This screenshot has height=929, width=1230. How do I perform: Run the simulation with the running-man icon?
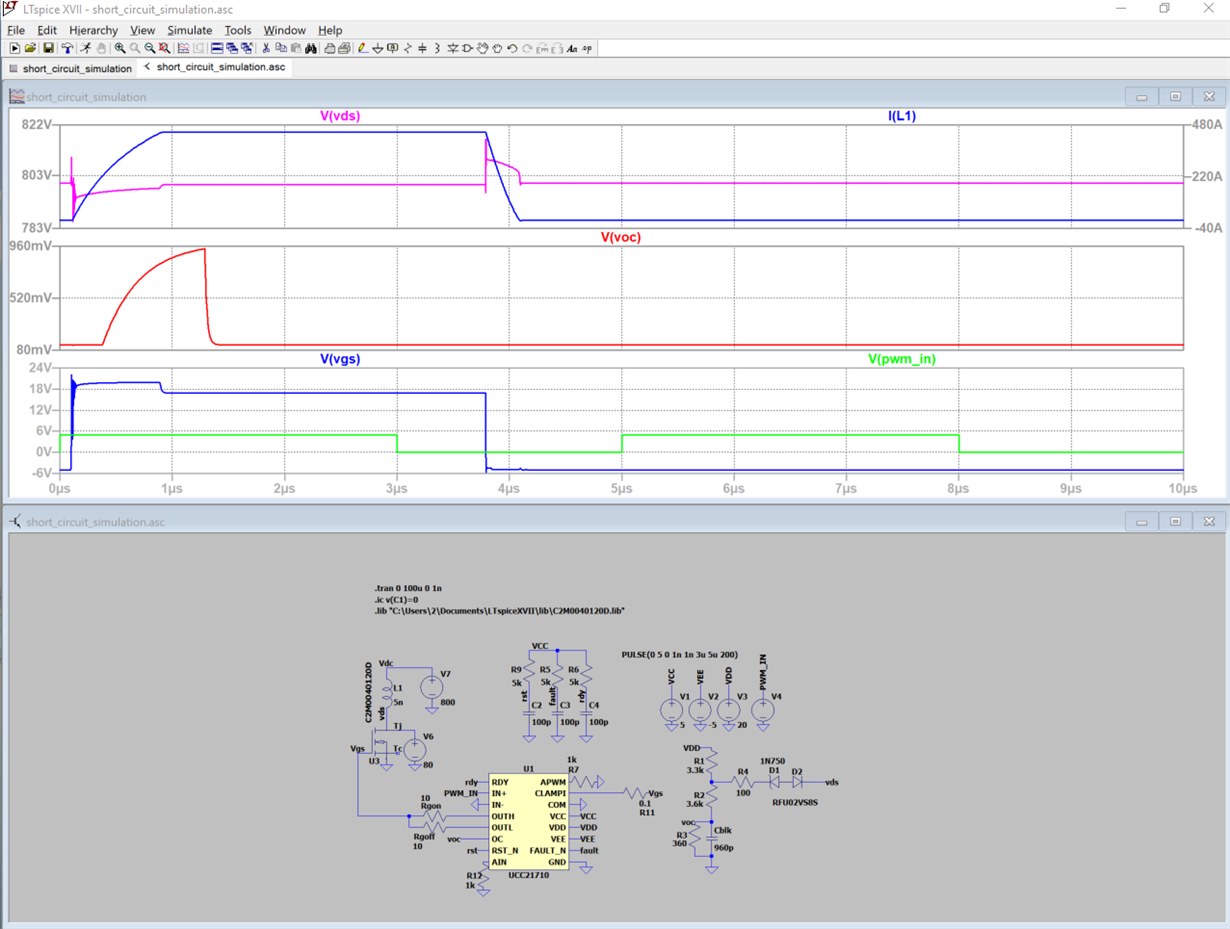[x=86, y=48]
